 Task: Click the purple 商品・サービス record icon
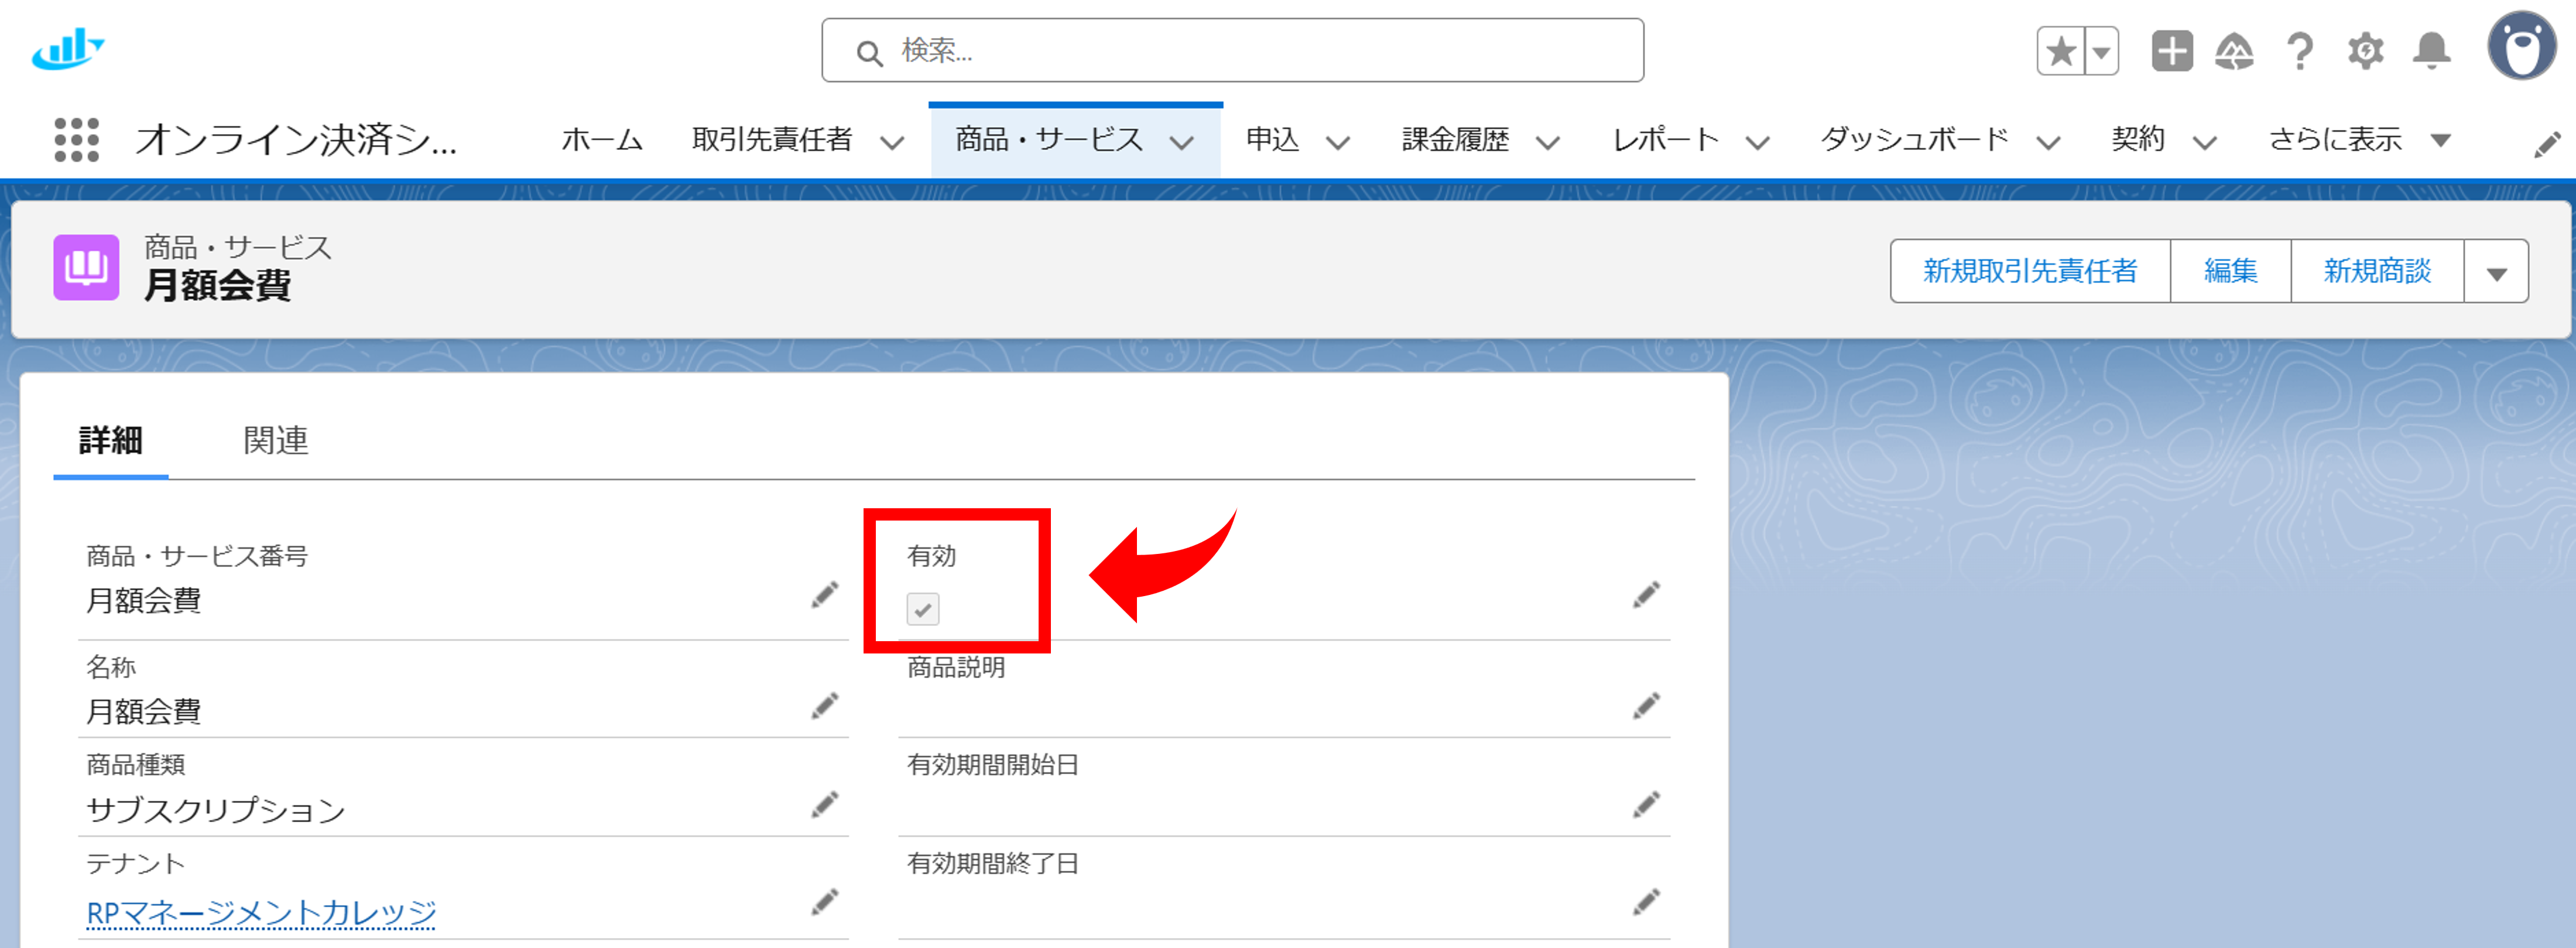(x=86, y=268)
